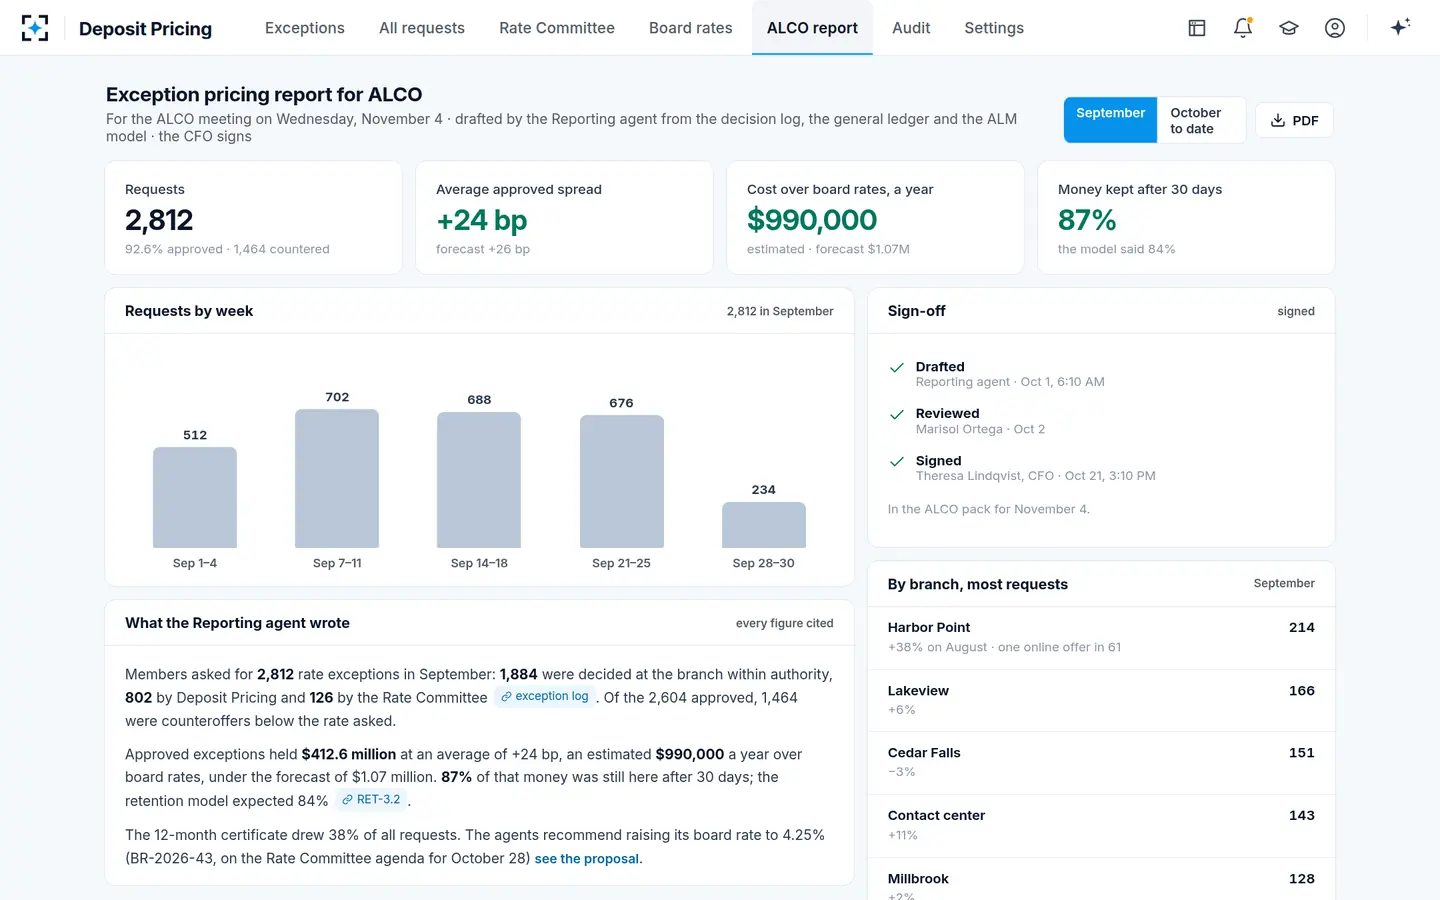1440x900 pixels.
Task: Switch the report to September
Action: [1110, 120]
